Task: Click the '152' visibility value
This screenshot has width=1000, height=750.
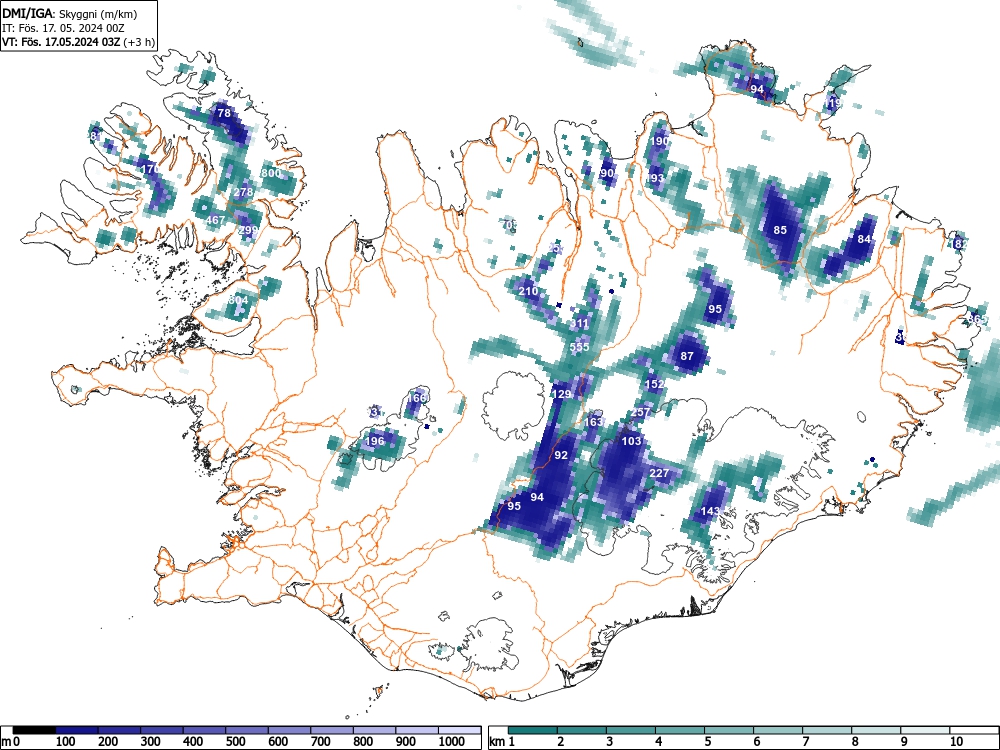Action: [x=654, y=384]
